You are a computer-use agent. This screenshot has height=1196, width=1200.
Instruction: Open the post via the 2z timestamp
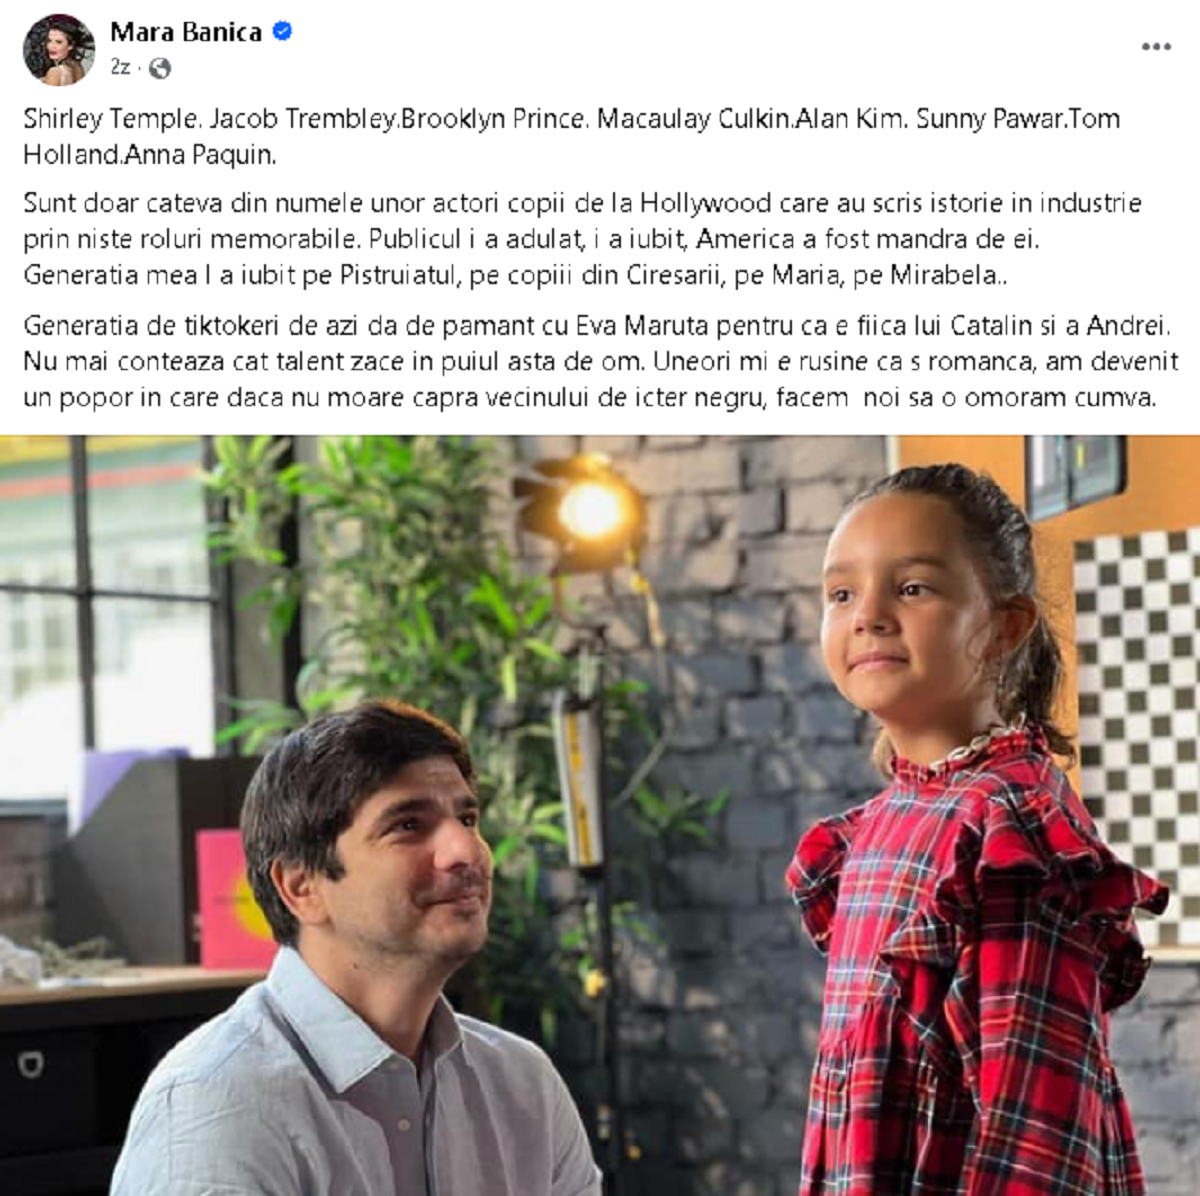(x=120, y=67)
